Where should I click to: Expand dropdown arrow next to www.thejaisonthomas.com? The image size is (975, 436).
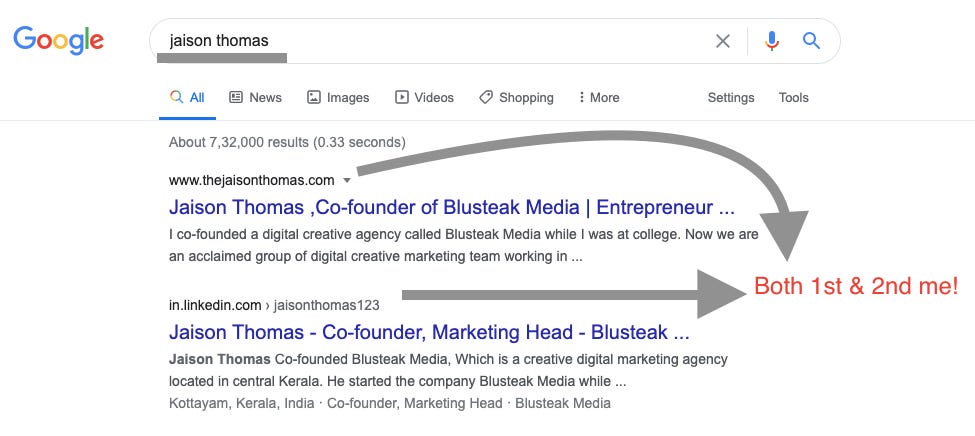(347, 181)
